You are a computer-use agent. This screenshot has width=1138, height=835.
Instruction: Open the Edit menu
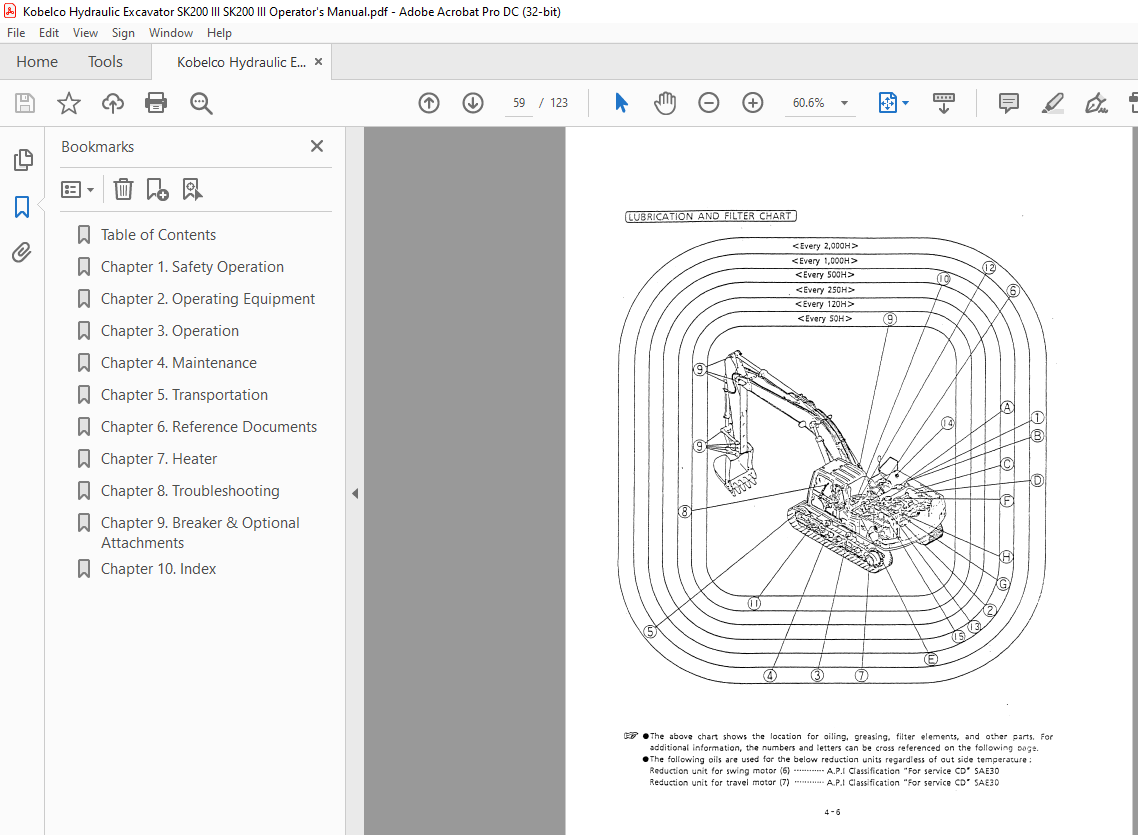pos(49,33)
